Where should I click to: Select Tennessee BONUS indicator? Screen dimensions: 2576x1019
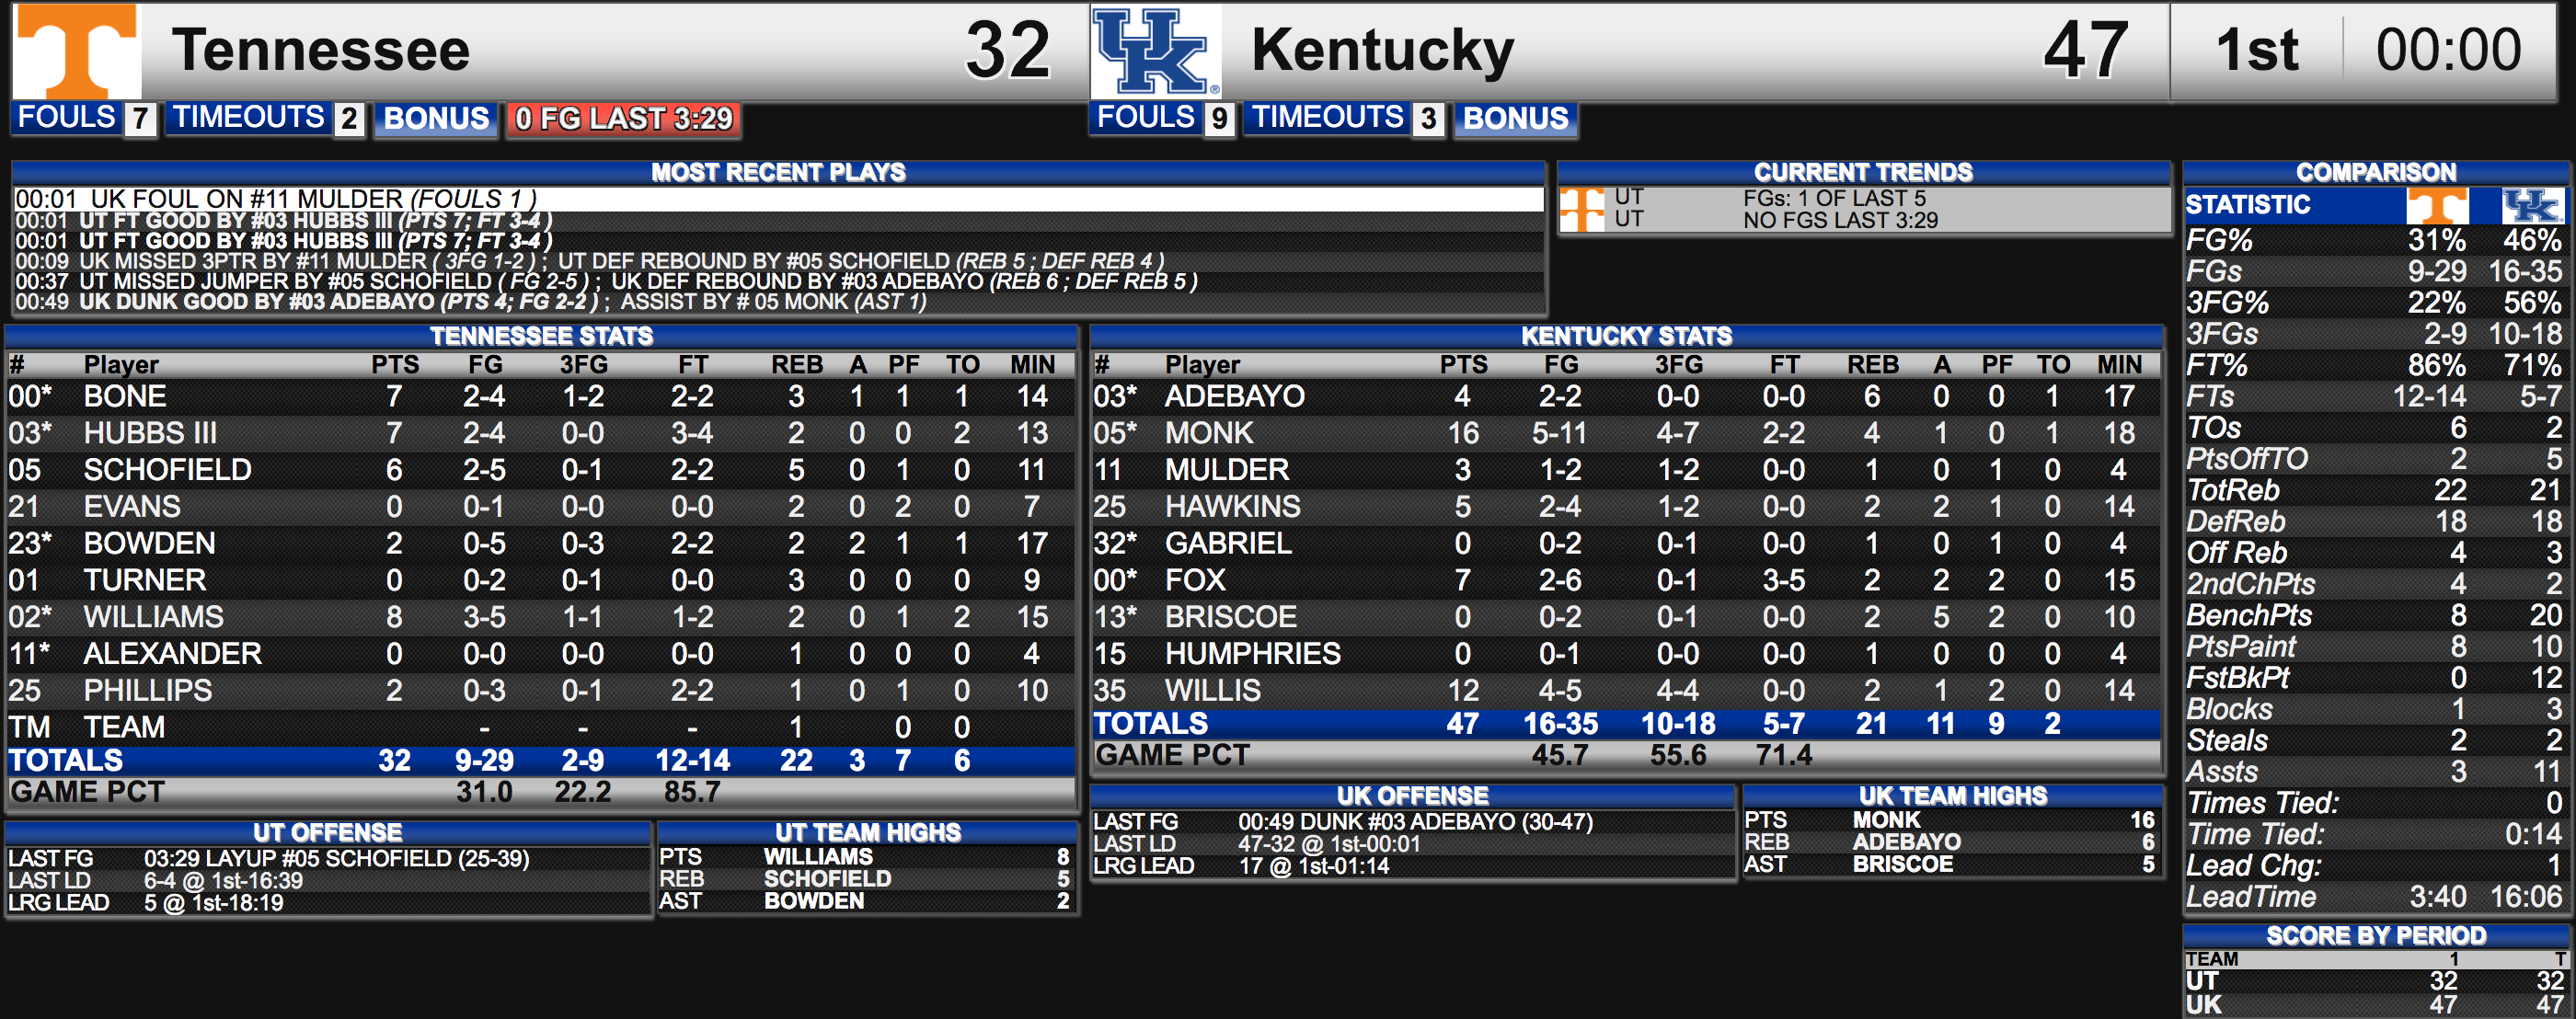point(437,119)
